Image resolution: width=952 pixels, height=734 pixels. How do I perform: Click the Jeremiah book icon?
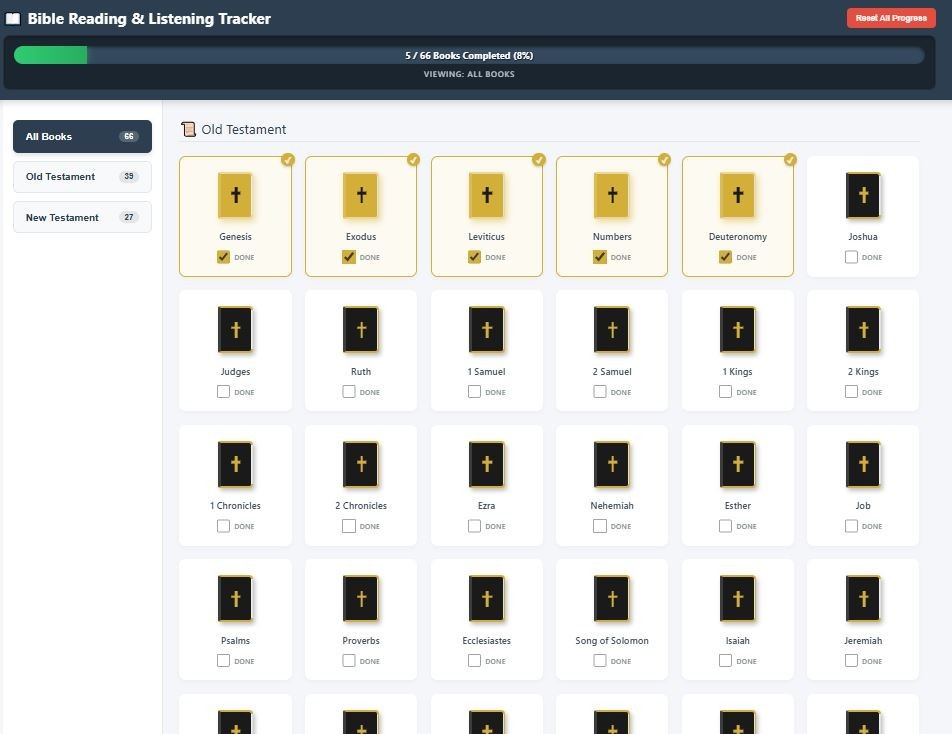pyautogui.click(x=863, y=599)
